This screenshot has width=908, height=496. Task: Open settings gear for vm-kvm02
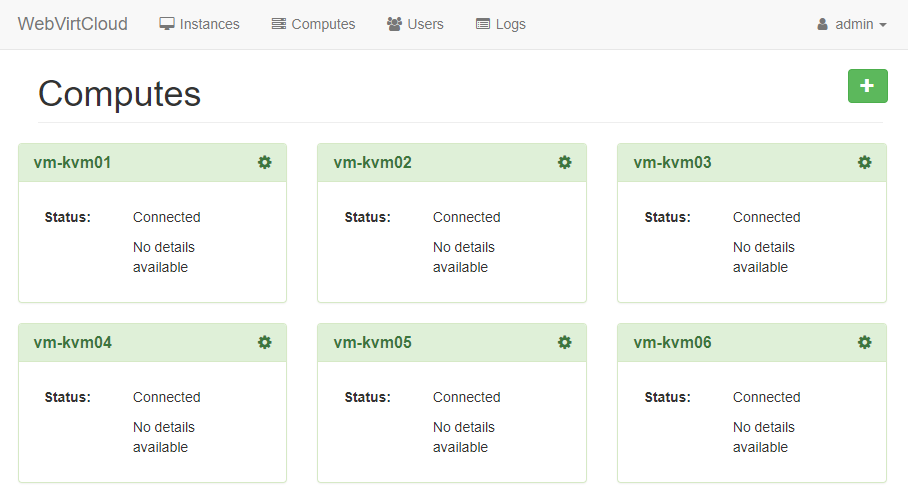(x=564, y=162)
